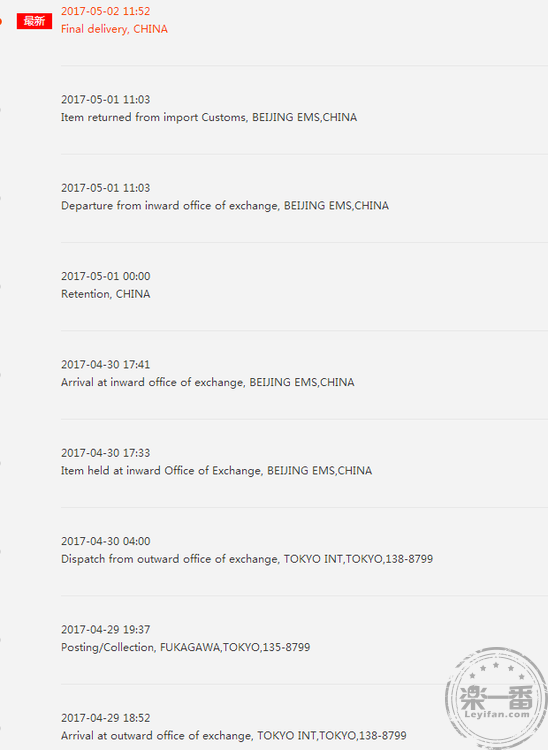Screen dimensions: 548x750
Task: Select the 2017-04-29 19:37 timestamp
Action: [x=105, y=630]
